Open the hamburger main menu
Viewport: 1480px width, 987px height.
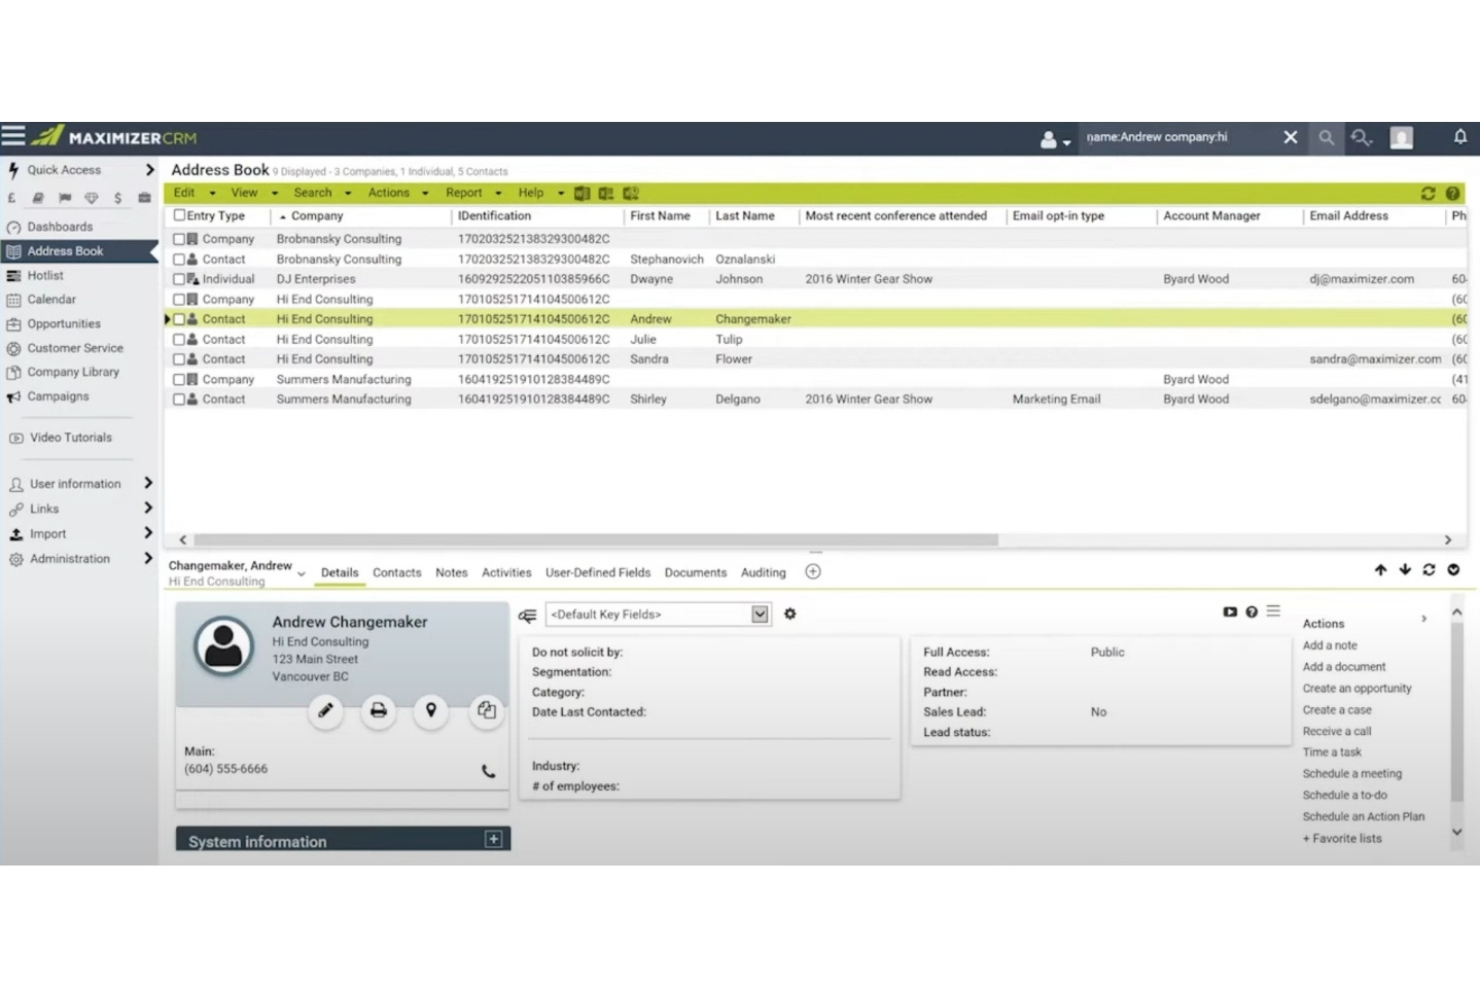click(13, 136)
